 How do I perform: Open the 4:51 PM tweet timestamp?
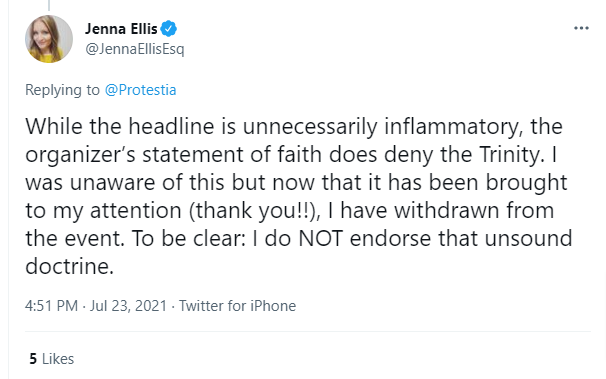(x=51, y=306)
